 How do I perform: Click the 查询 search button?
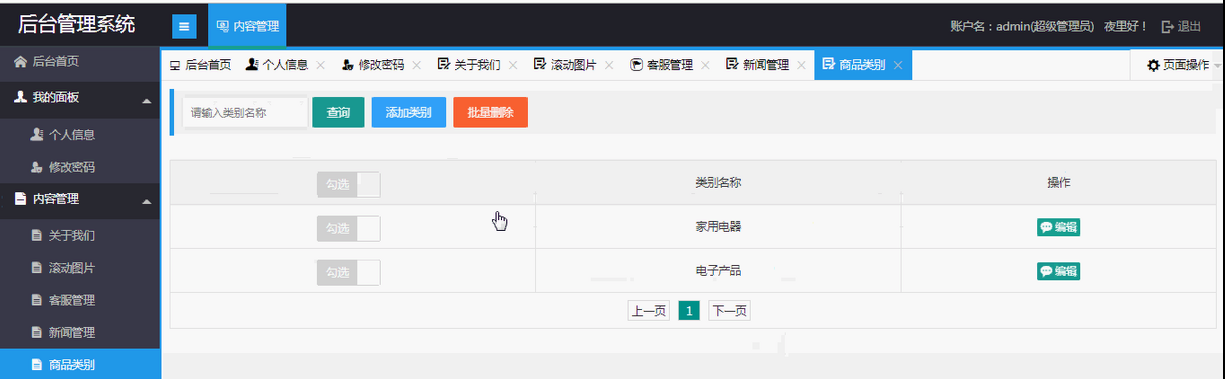(x=338, y=113)
